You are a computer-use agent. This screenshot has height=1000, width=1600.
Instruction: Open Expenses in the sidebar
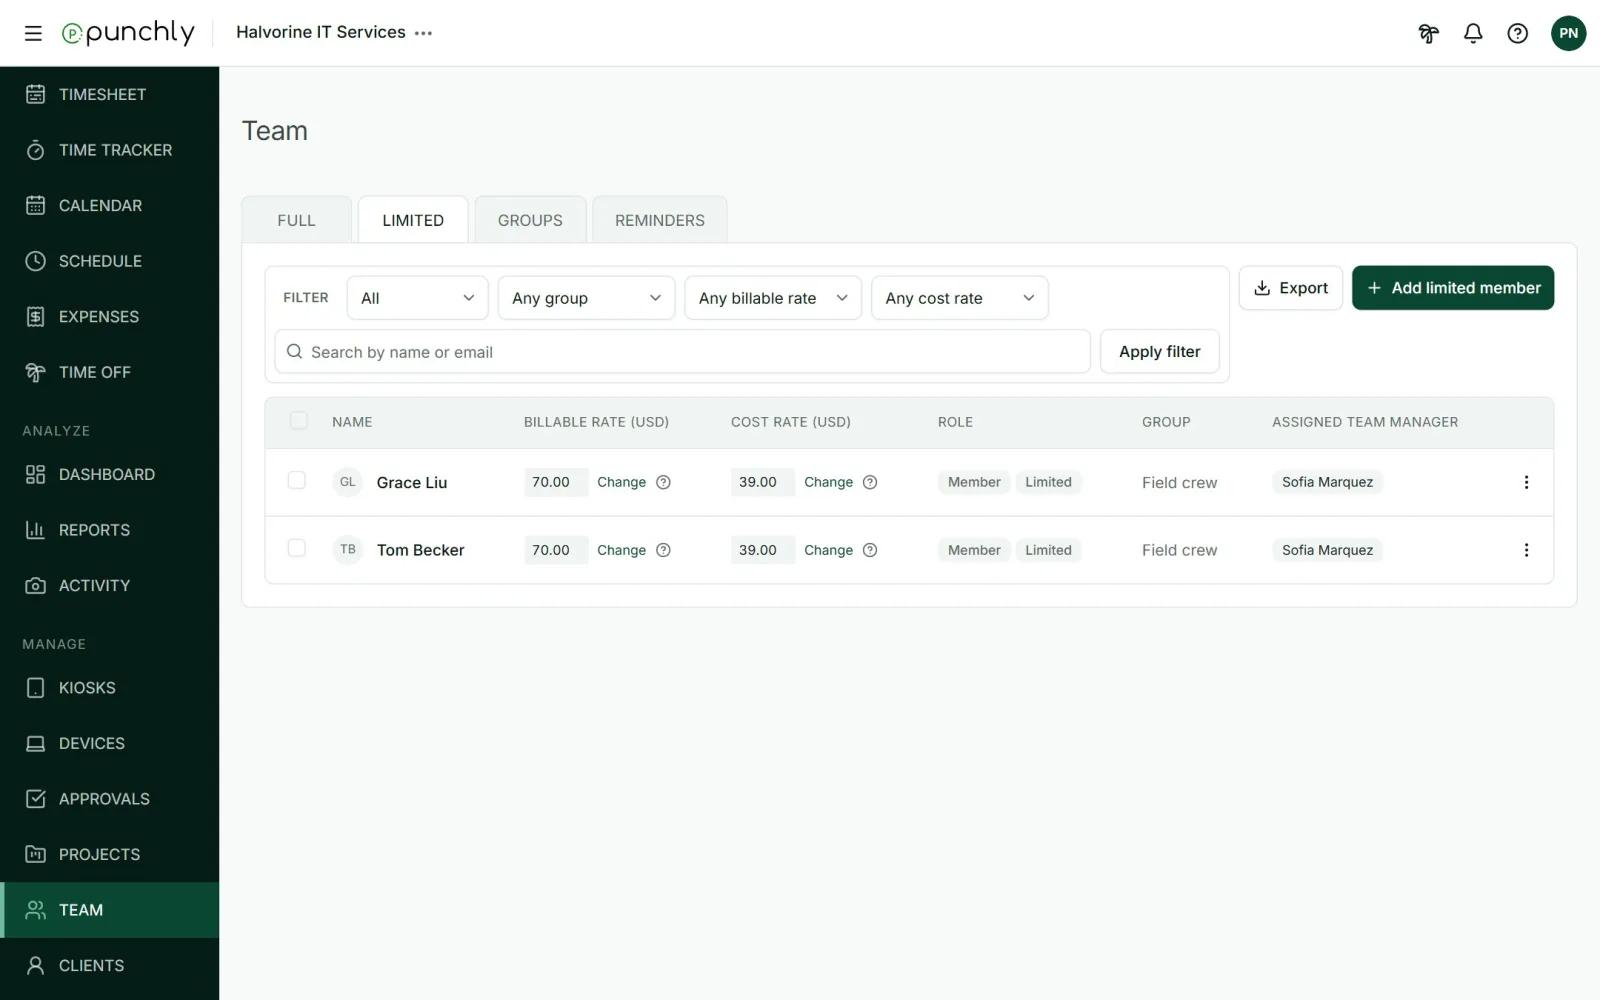[x=110, y=316]
